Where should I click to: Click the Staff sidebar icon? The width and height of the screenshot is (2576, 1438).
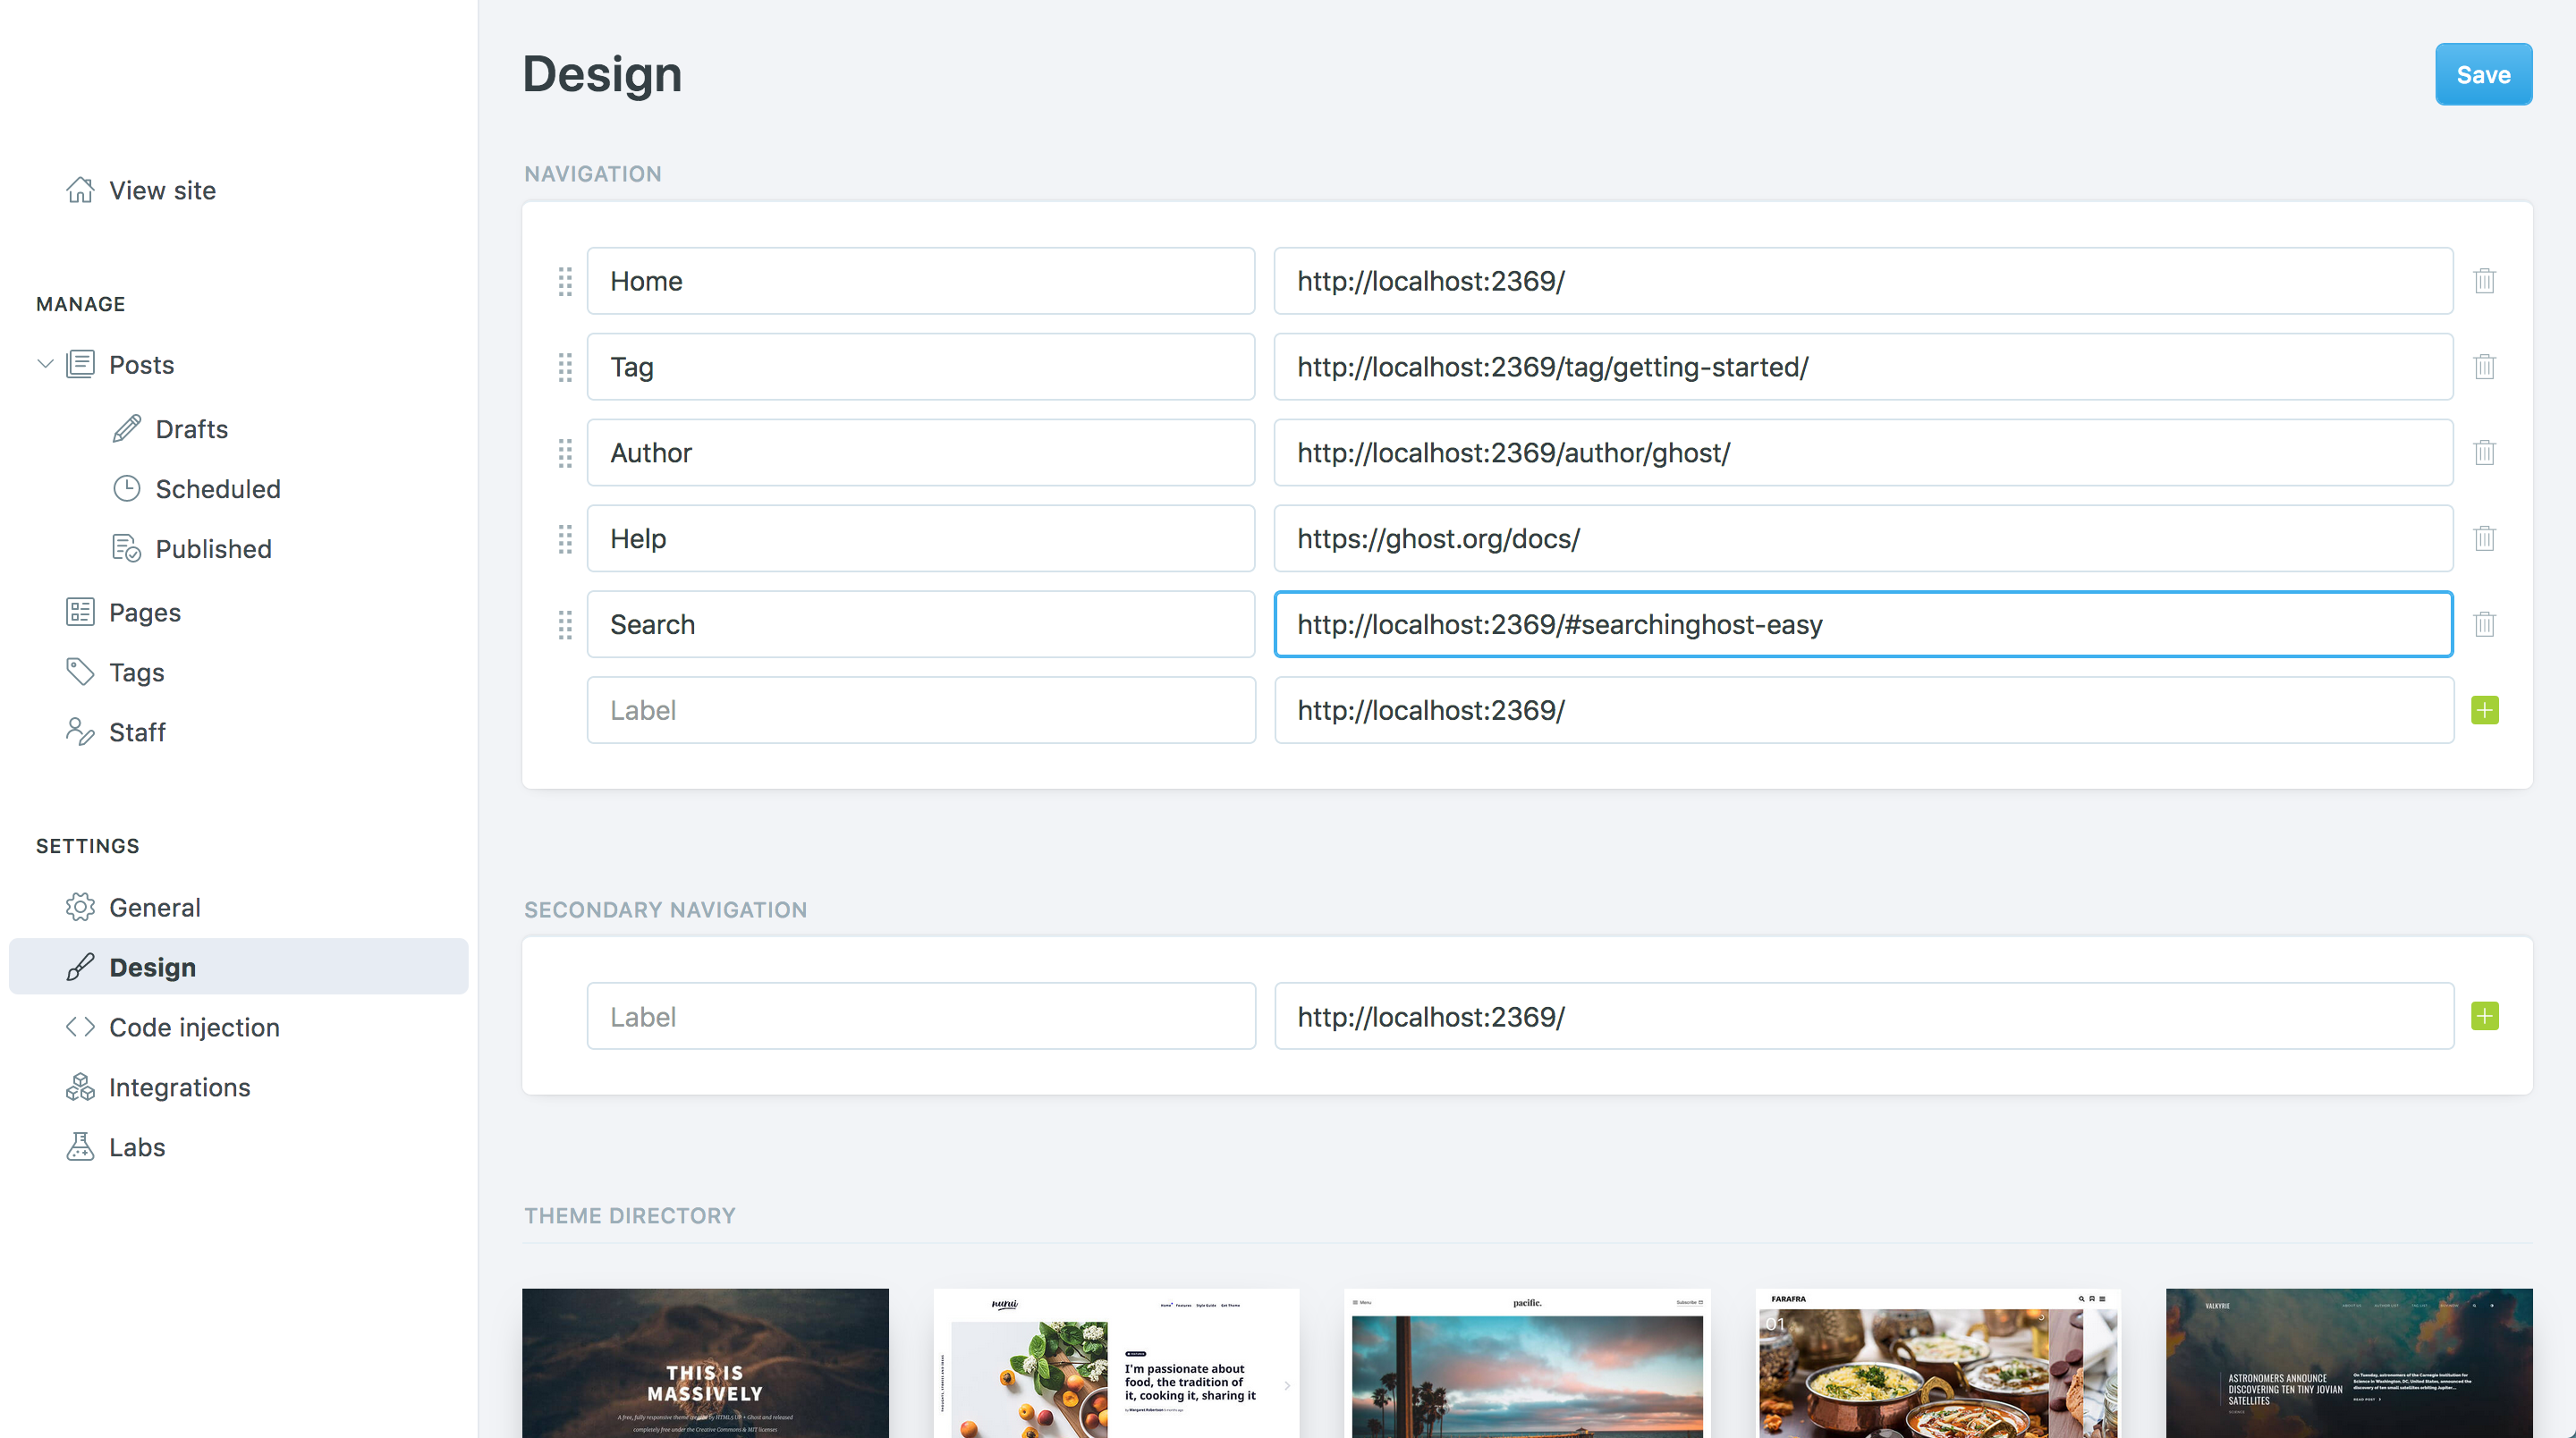[x=78, y=731]
